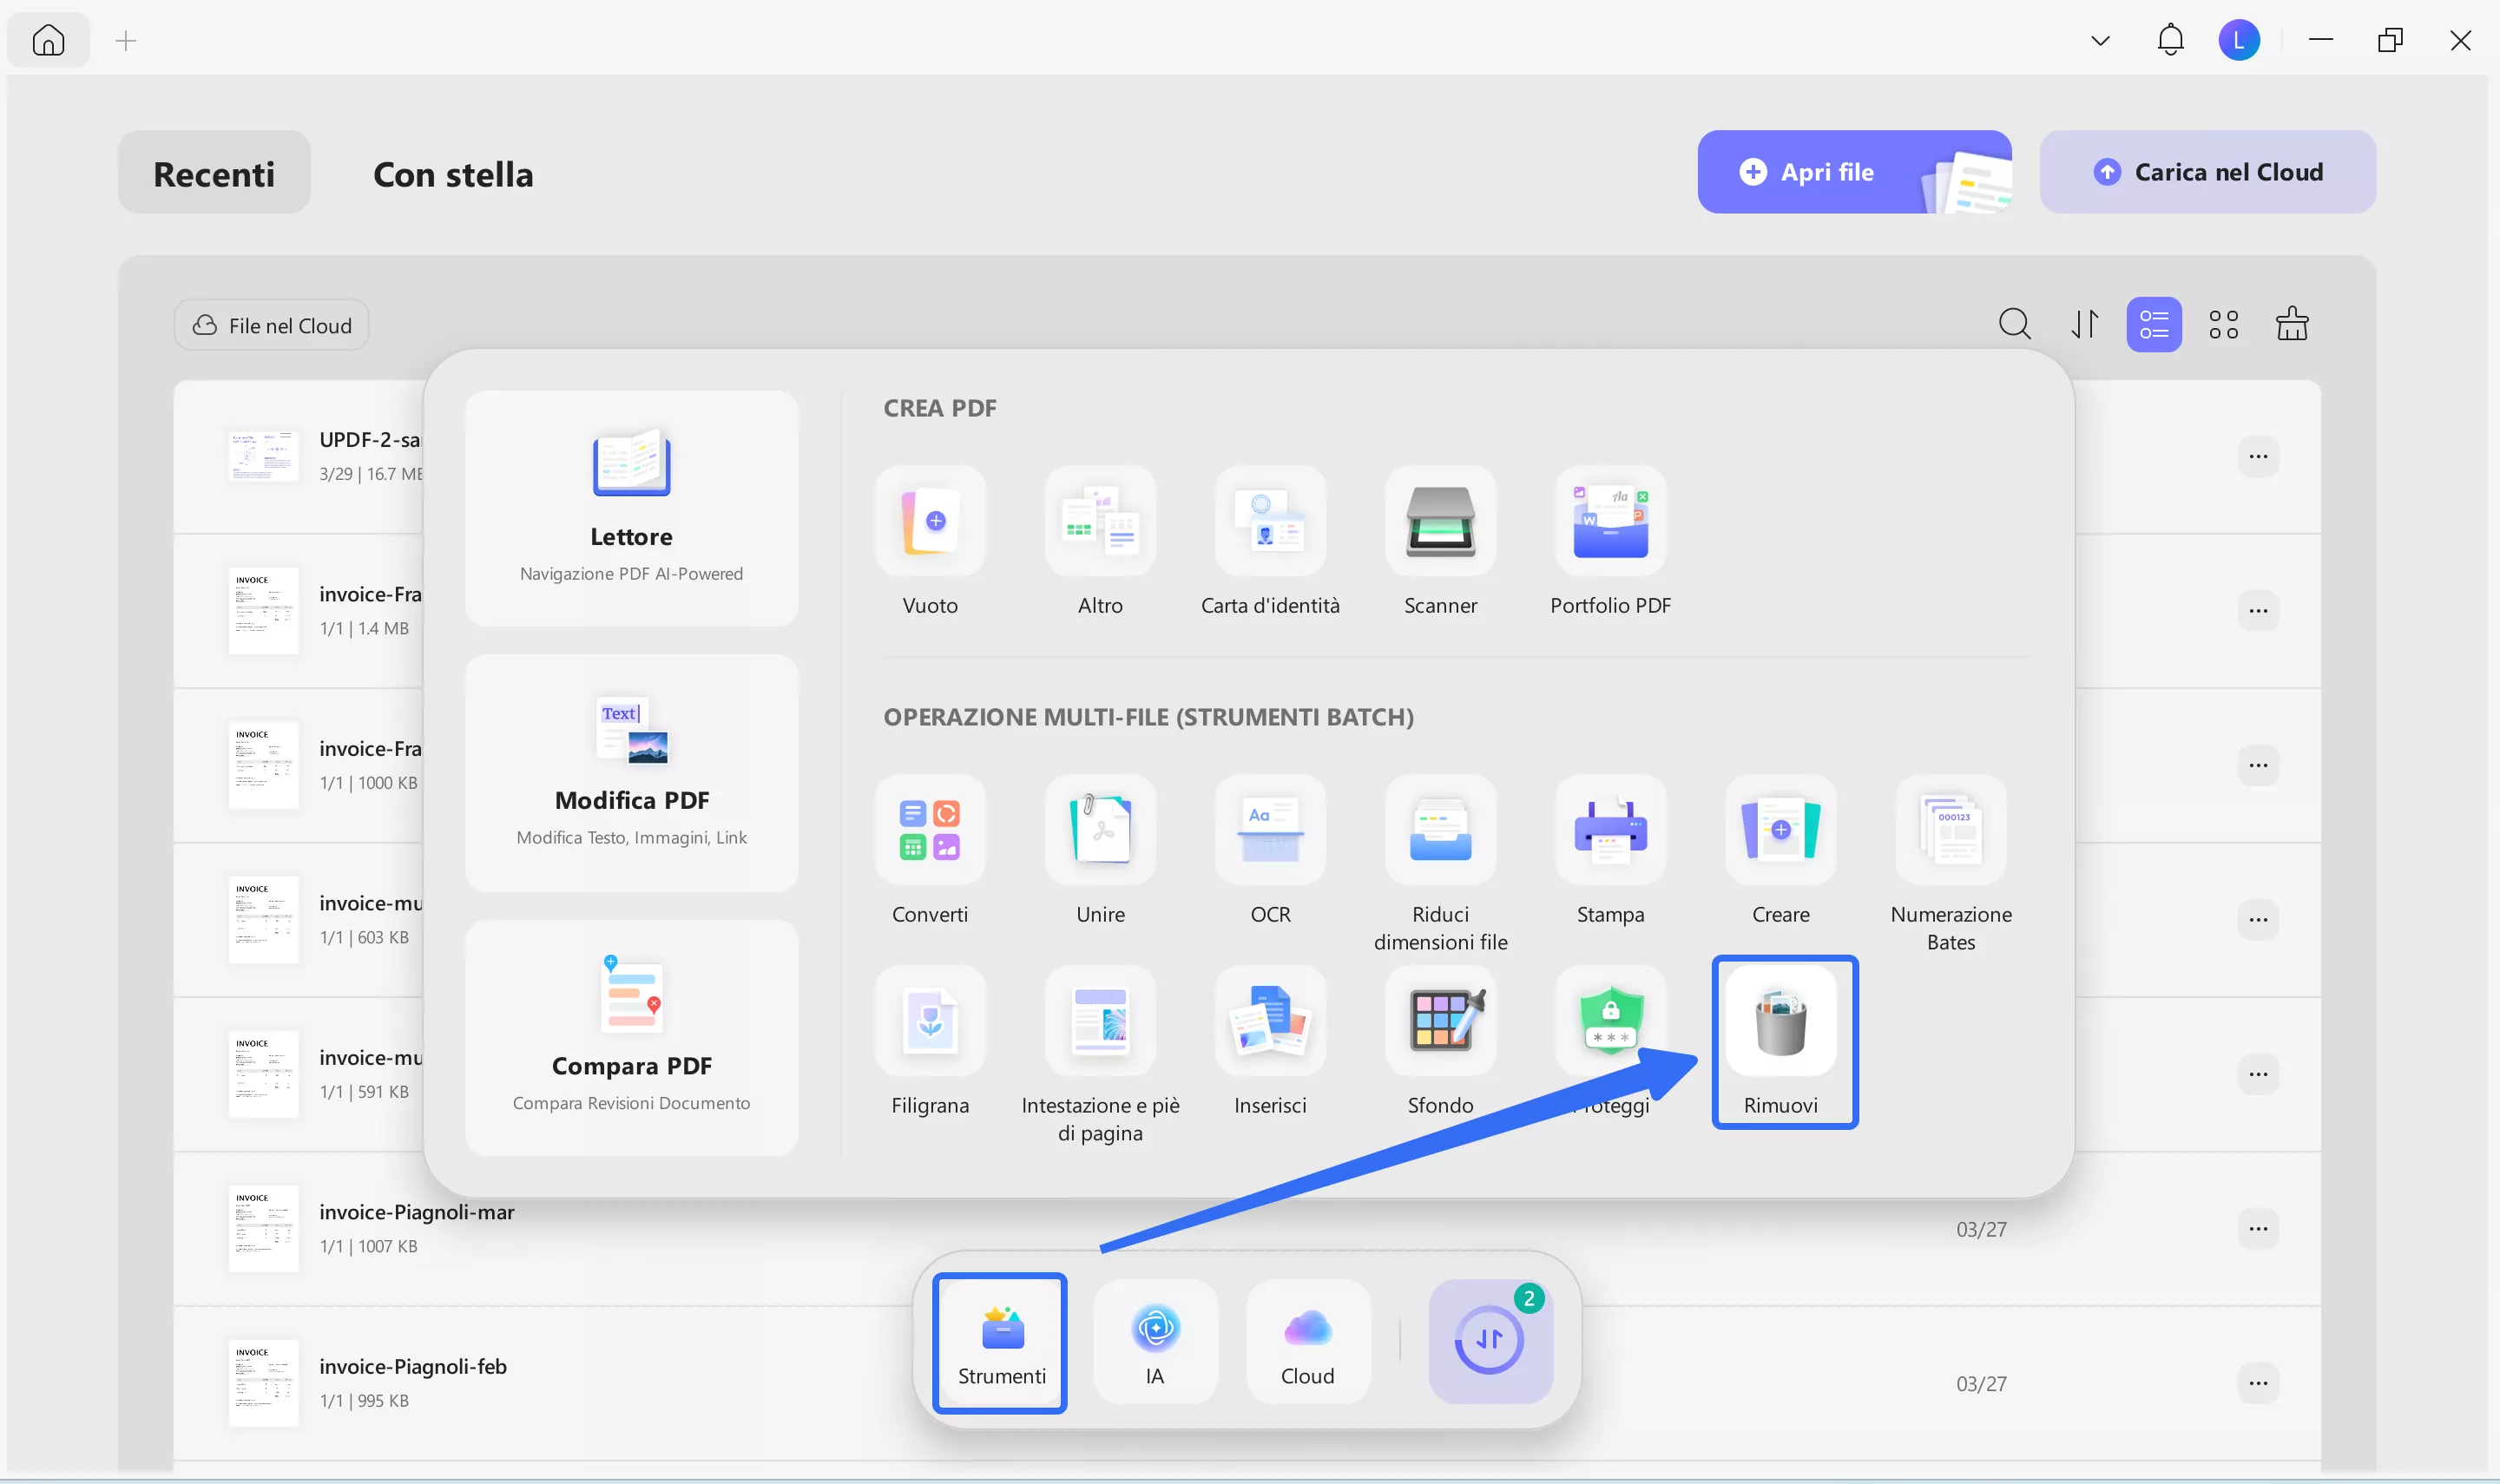The width and height of the screenshot is (2500, 1484).
Task: Switch to list view mode
Action: pyautogui.click(x=2153, y=325)
